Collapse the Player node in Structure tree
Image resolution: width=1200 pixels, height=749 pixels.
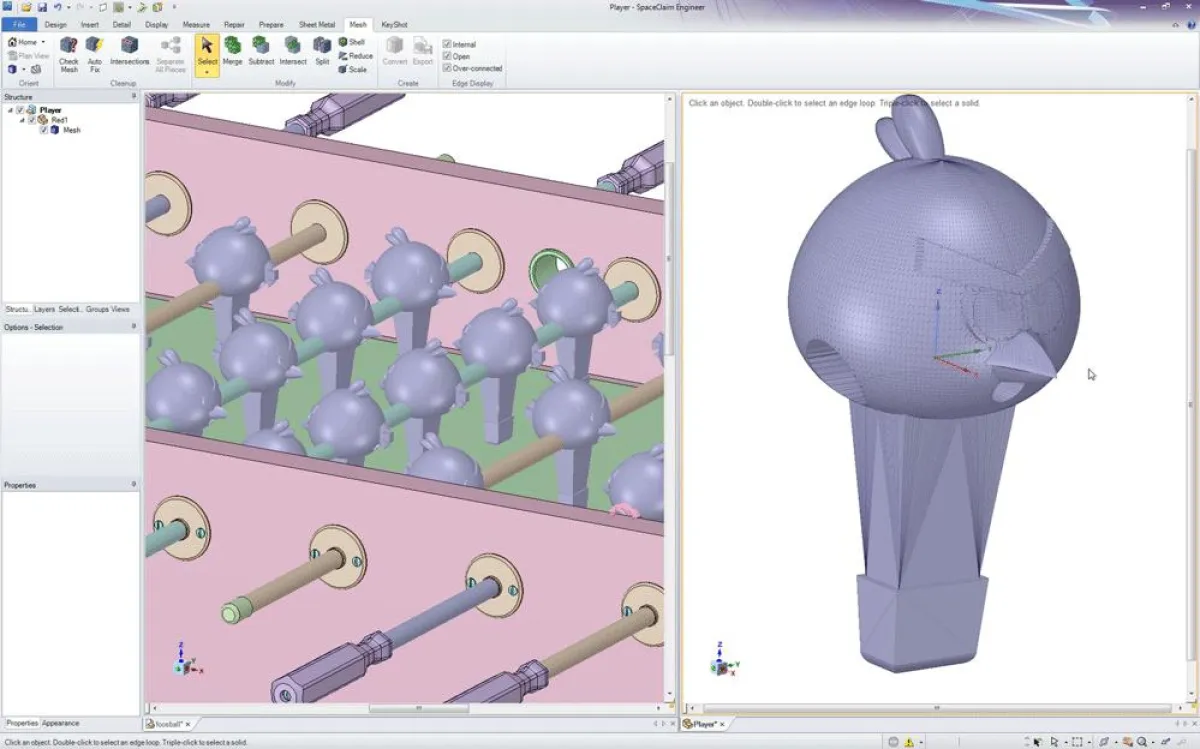pos(10,110)
